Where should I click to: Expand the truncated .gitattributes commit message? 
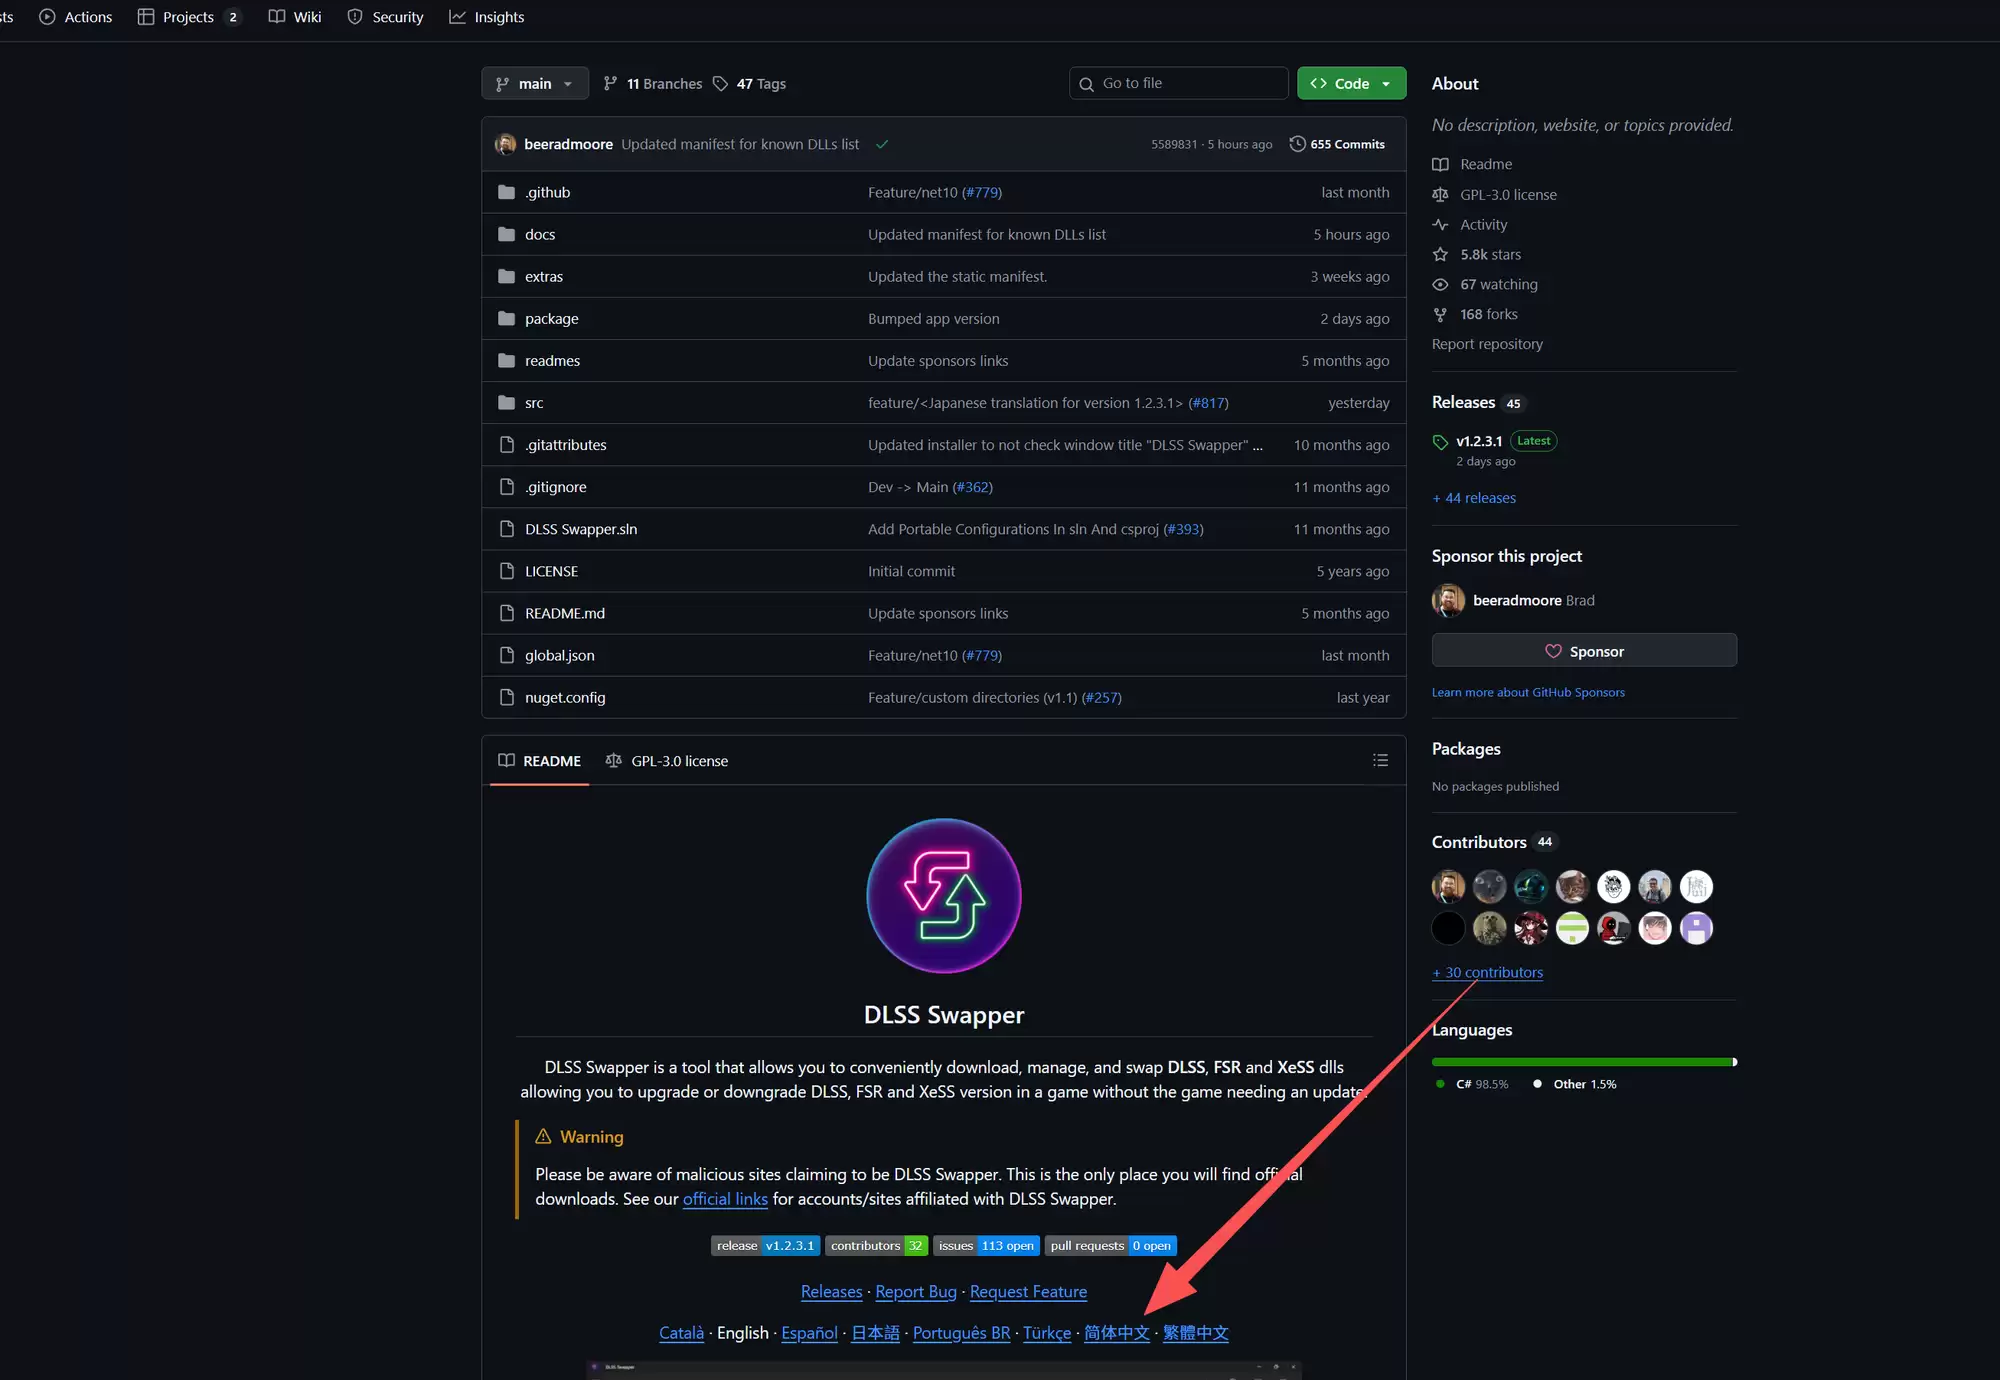1257,445
